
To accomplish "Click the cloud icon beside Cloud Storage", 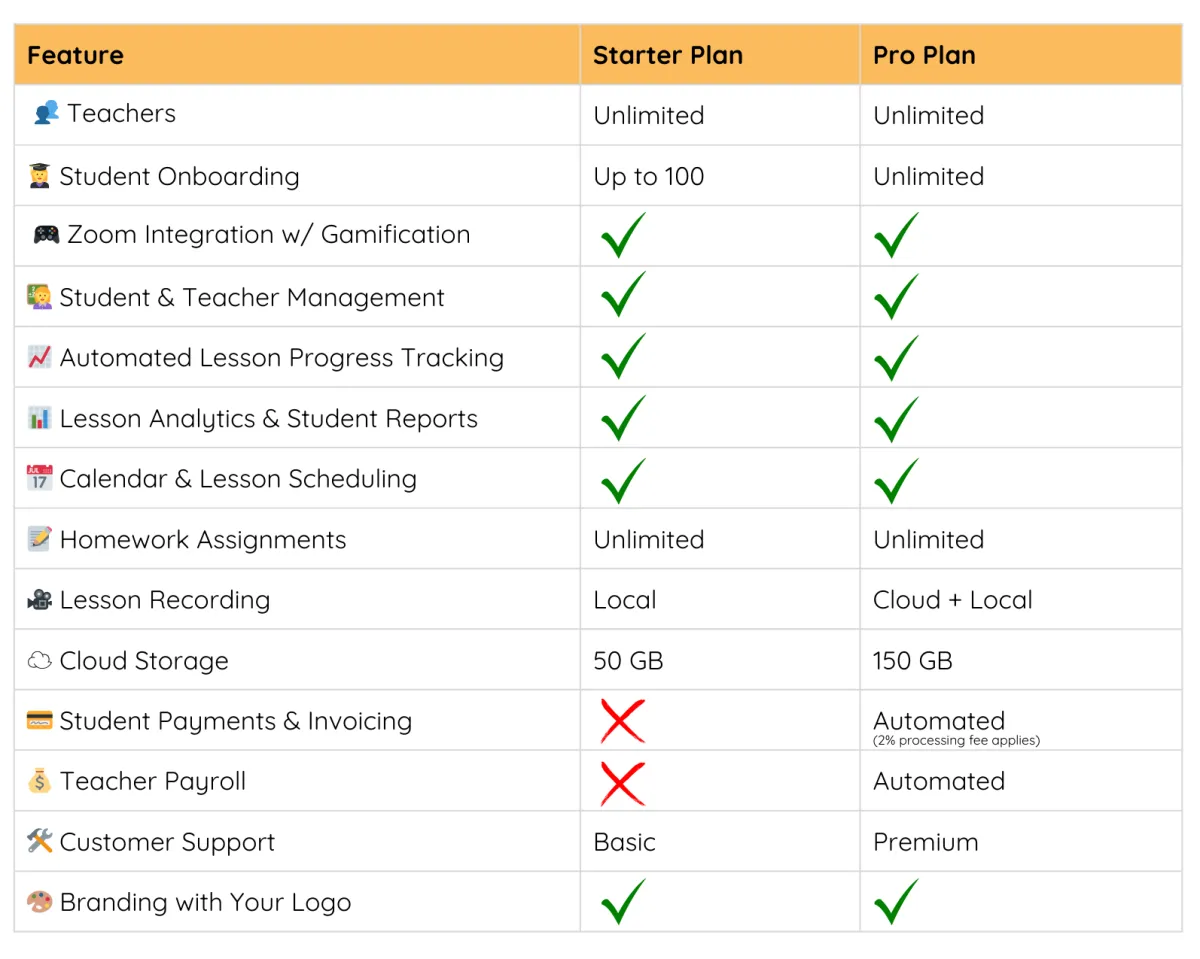I will (x=39, y=660).
